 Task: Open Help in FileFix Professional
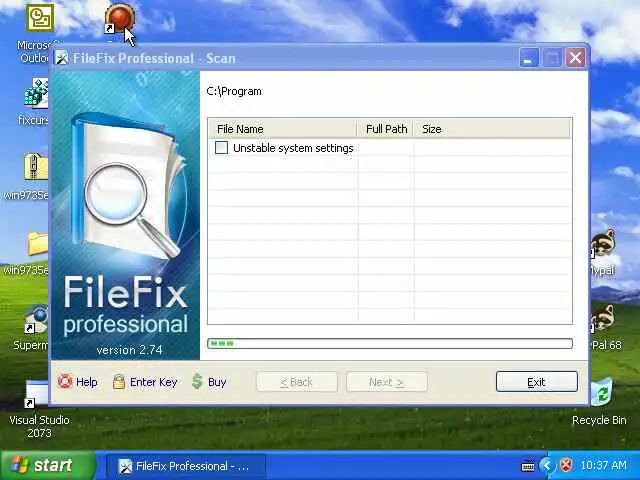click(87, 382)
